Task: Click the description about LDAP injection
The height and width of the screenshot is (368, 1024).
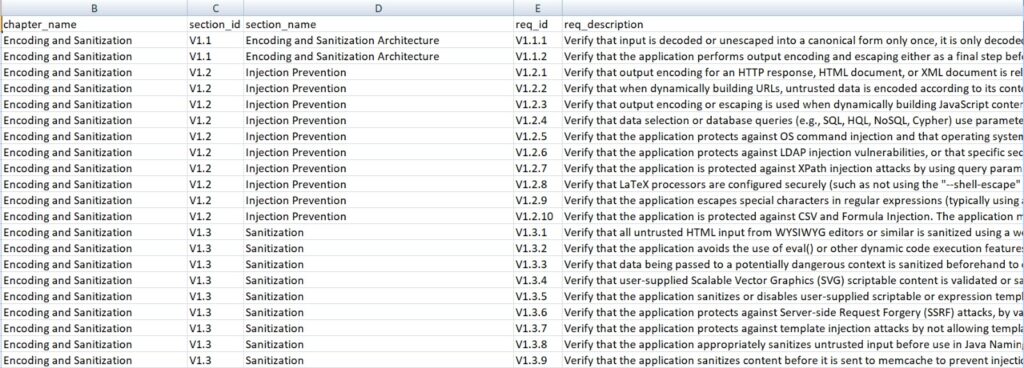Action: point(793,152)
